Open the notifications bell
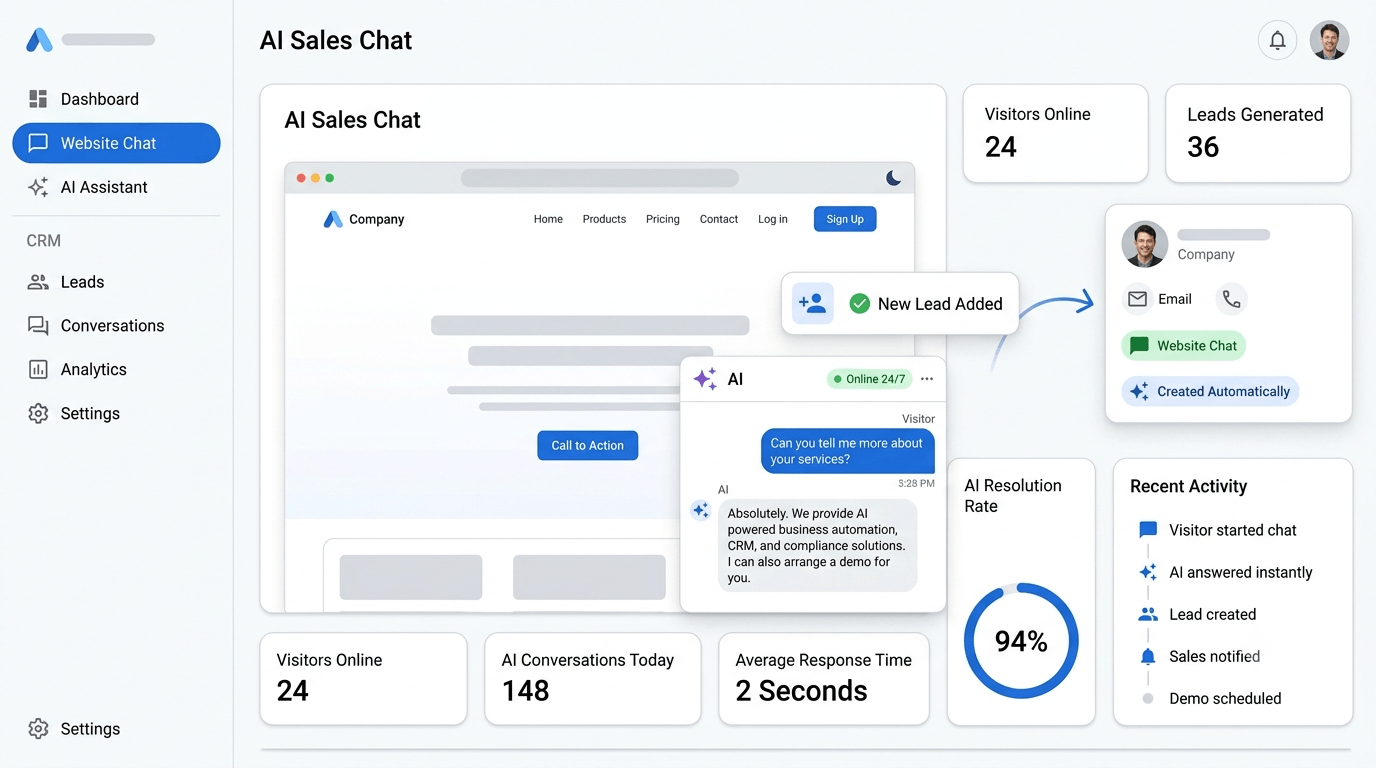The width and height of the screenshot is (1376, 768). (1277, 41)
